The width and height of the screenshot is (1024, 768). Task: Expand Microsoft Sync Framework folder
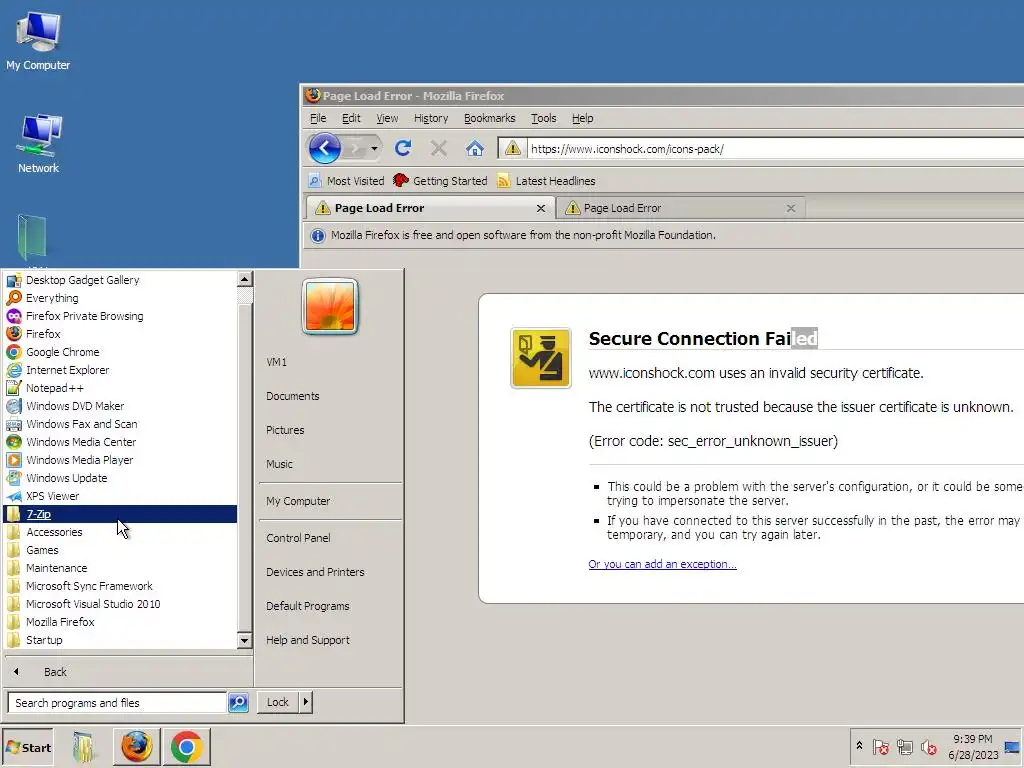(x=120, y=586)
